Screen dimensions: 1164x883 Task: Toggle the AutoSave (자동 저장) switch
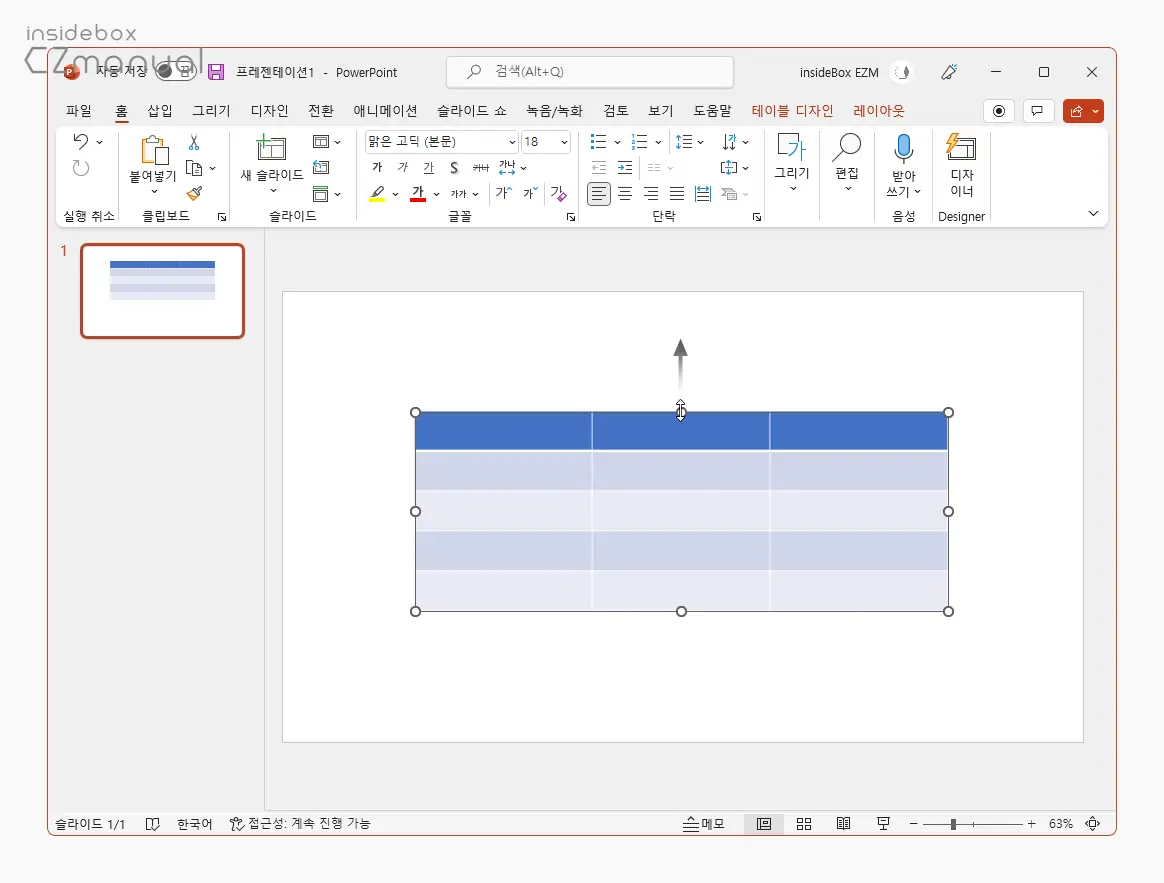coord(176,72)
